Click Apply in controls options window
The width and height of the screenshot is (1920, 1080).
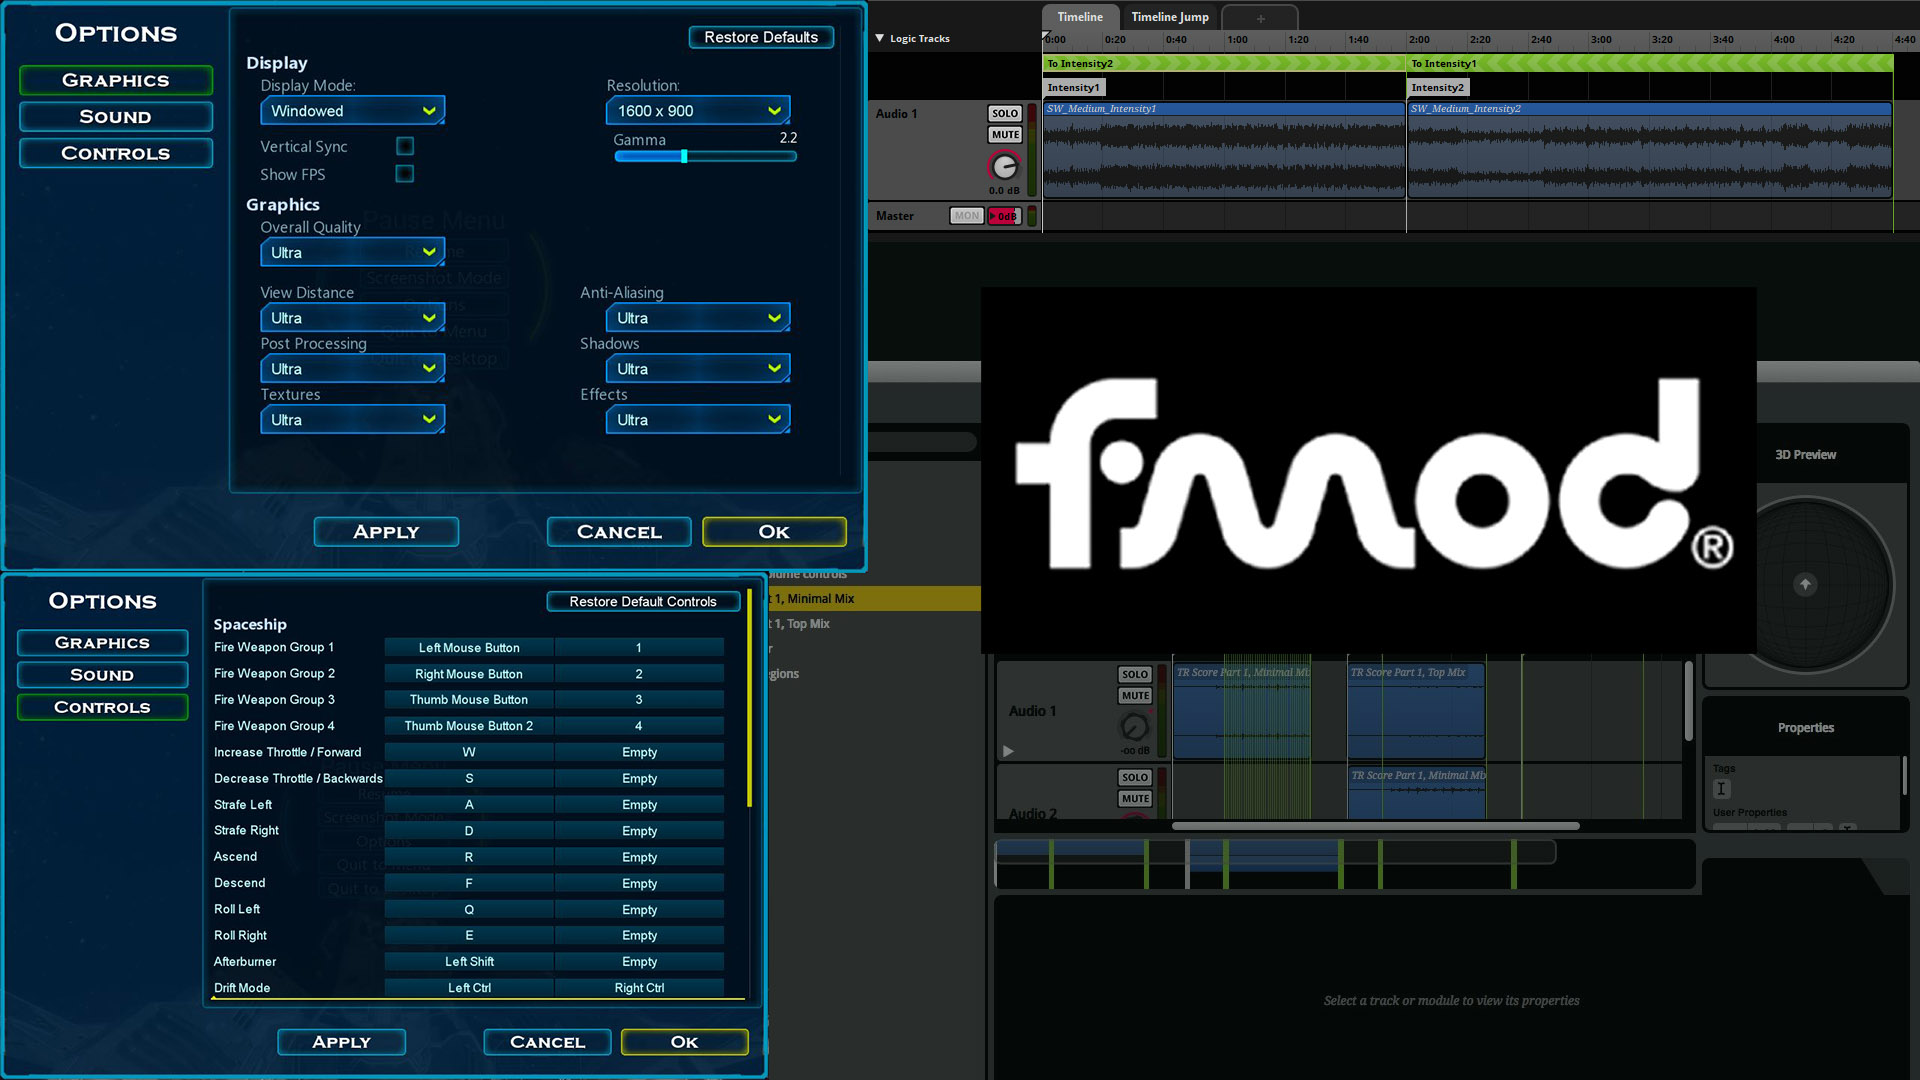click(341, 1042)
